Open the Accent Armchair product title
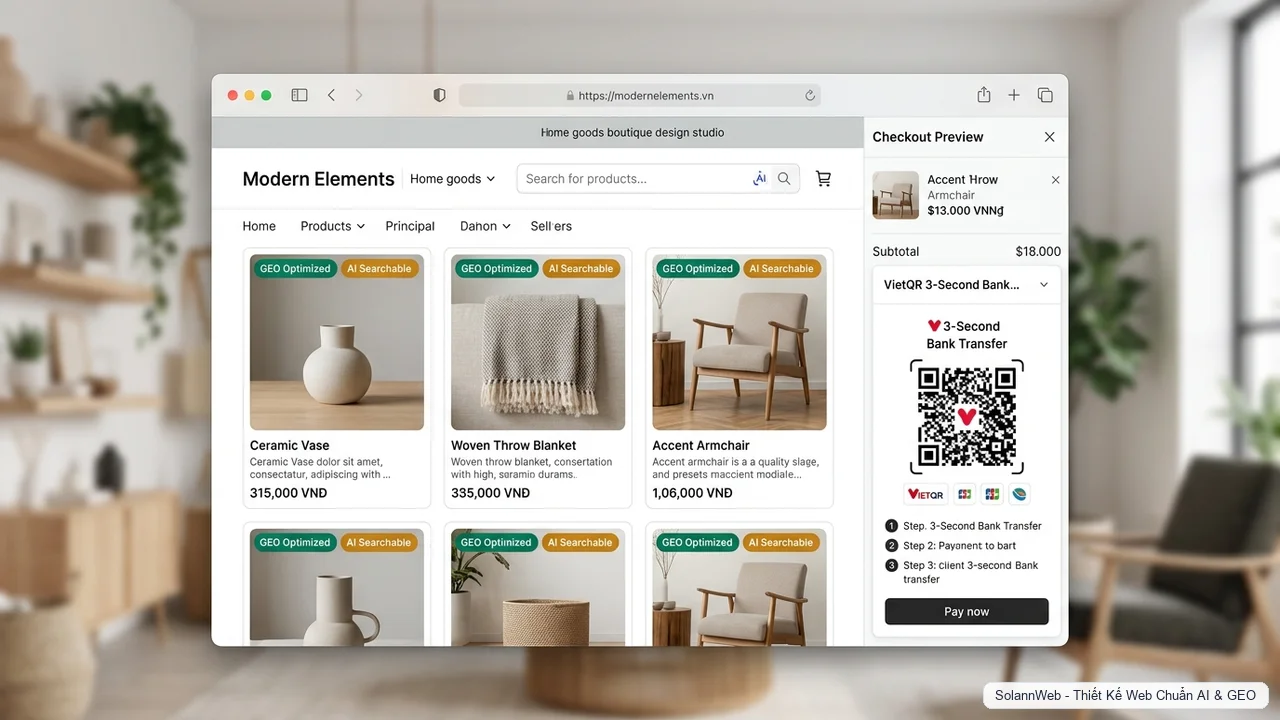This screenshot has height=720, width=1280. [701, 445]
